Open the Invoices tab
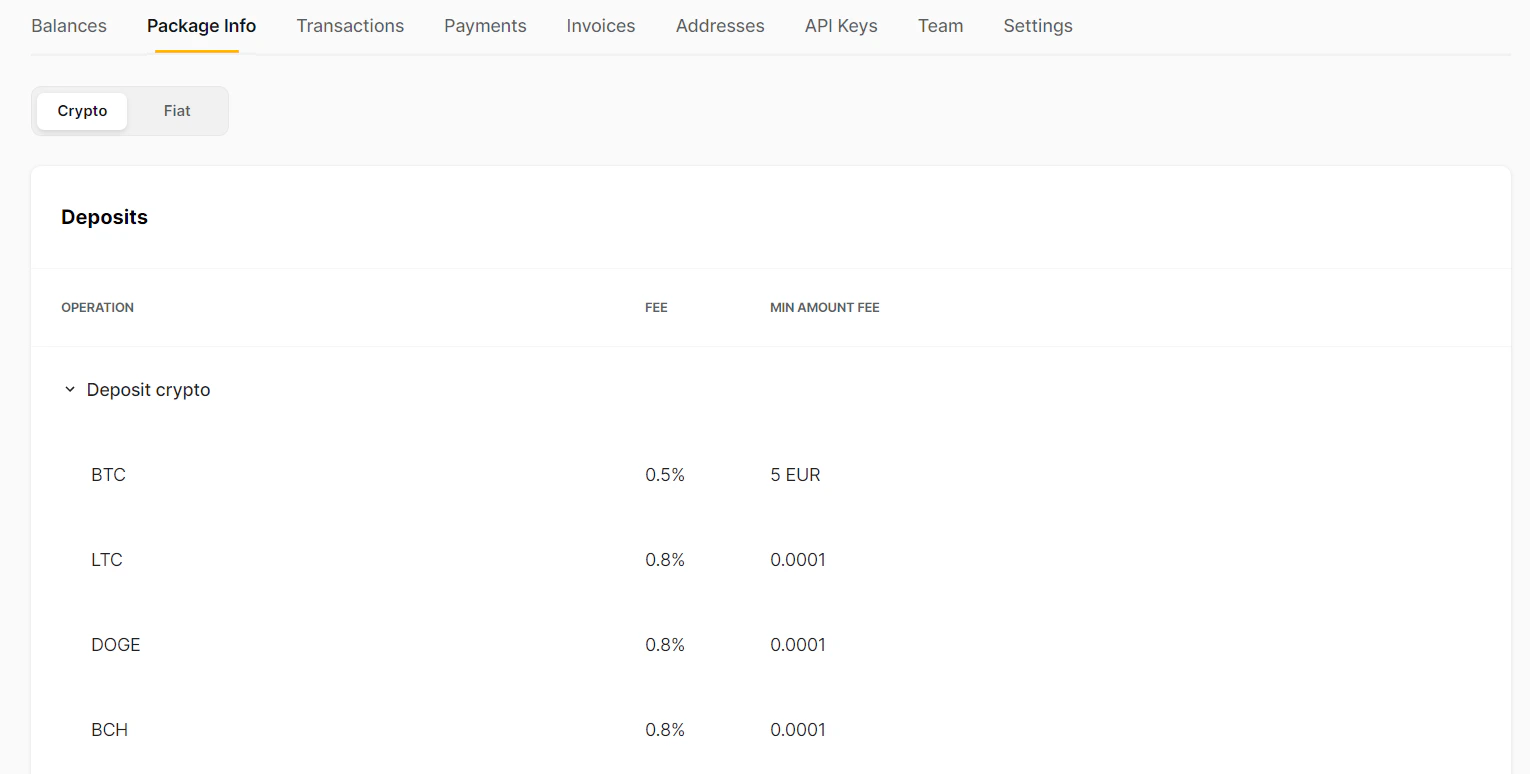 (601, 26)
